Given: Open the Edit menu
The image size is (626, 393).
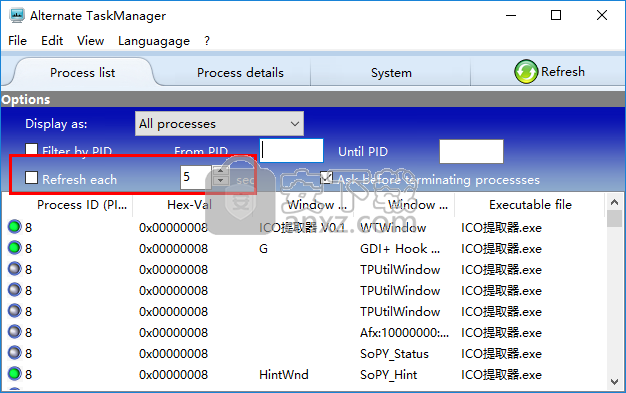Looking at the screenshot, I should point(52,41).
